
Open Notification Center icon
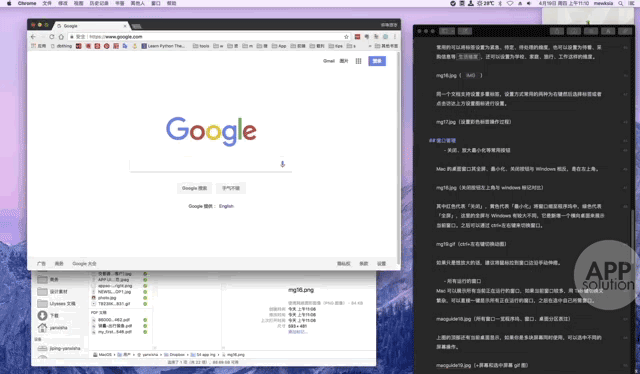[x=631, y=3]
